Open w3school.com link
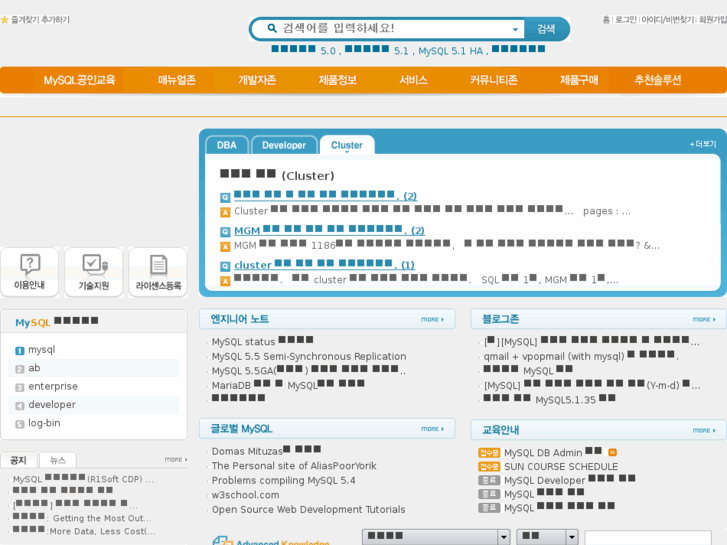The width and height of the screenshot is (727, 545). point(245,495)
